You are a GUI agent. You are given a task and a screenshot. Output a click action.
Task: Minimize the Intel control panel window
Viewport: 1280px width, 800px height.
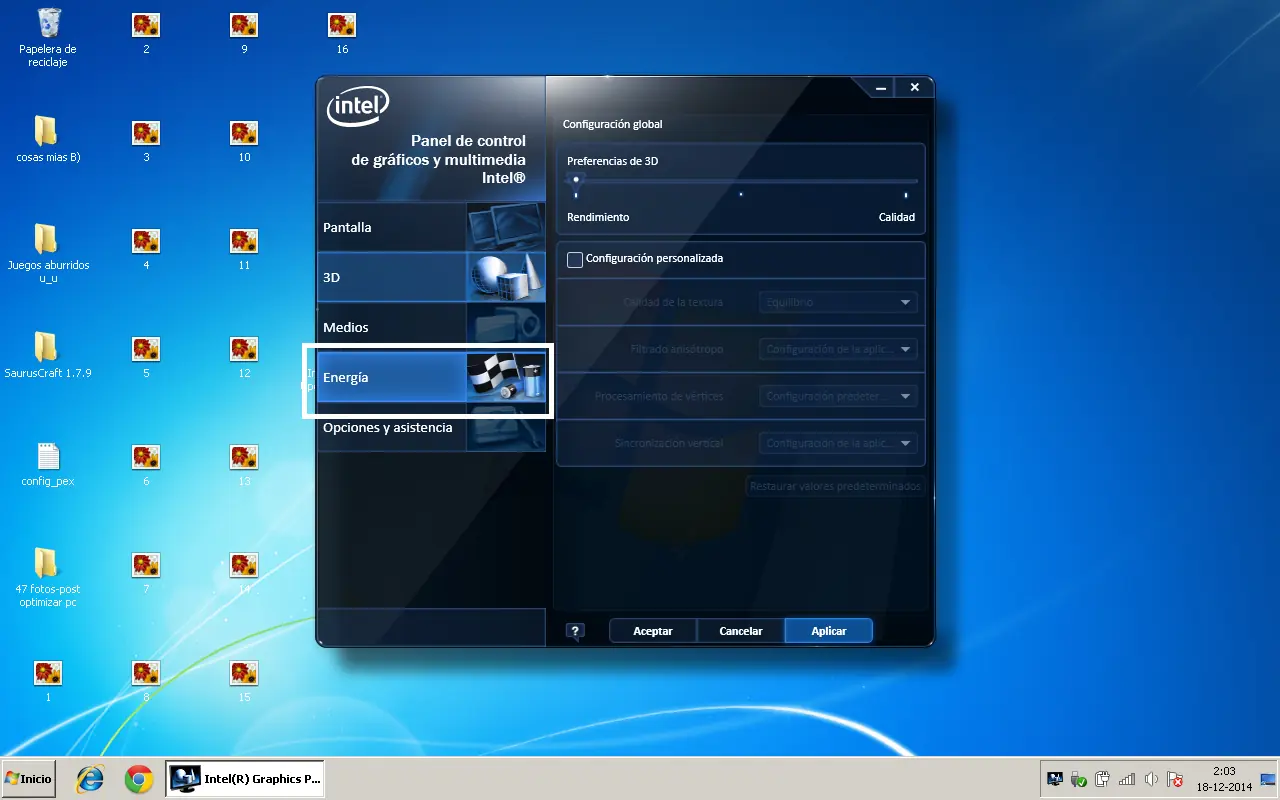(x=881, y=88)
